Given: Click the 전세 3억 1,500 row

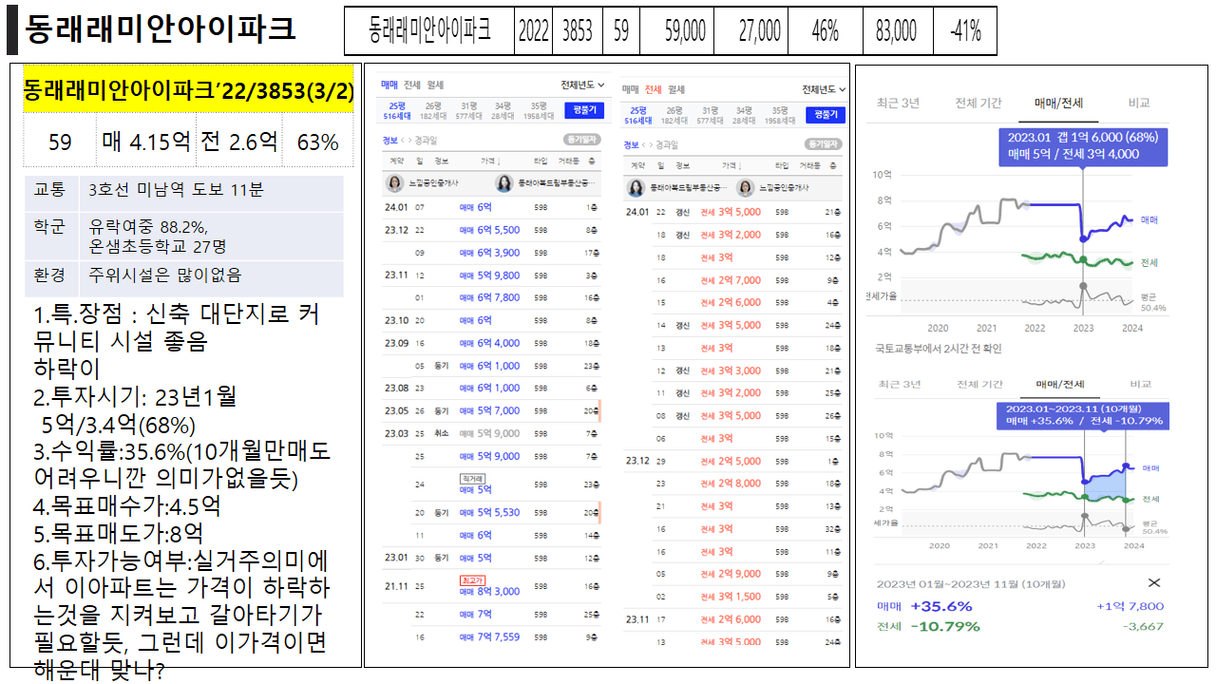Looking at the screenshot, I should pyautogui.click(x=734, y=596).
